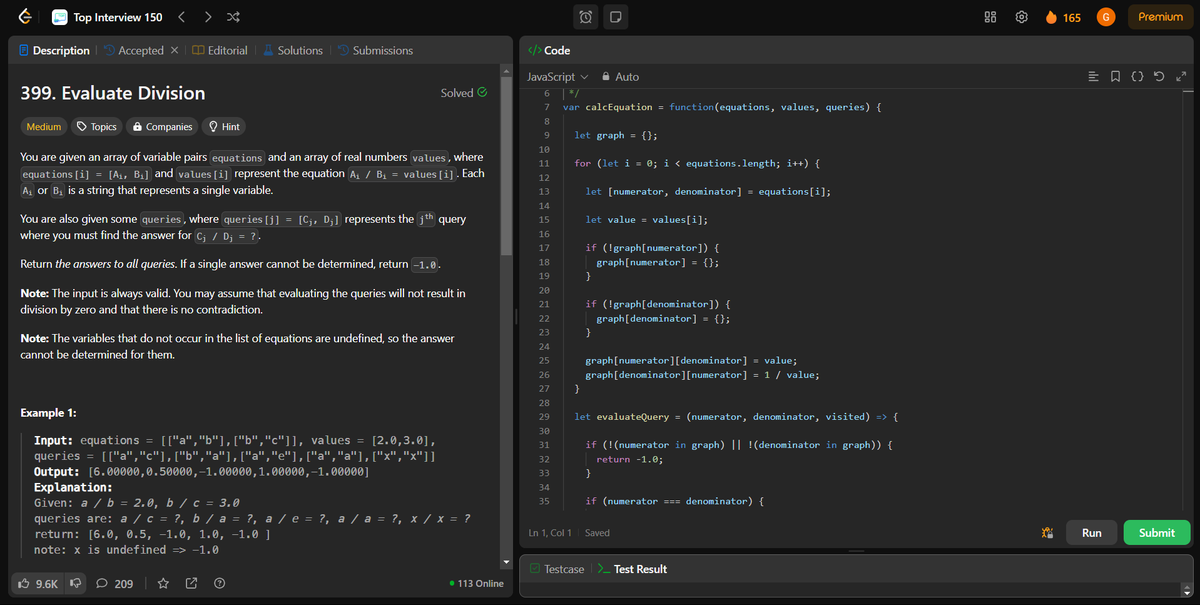Open the profile avatar G
Image resolution: width=1200 pixels, height=605 pixels.
1106,17
